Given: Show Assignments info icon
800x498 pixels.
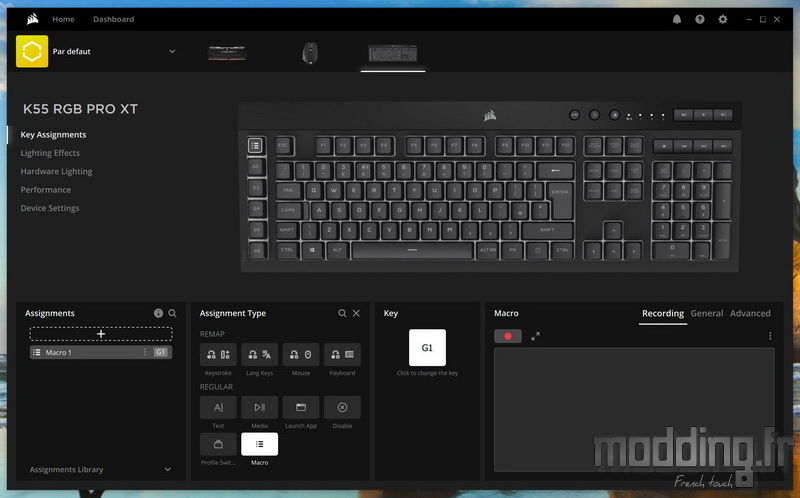Looking at the screenshot, I should coord(158,313).
